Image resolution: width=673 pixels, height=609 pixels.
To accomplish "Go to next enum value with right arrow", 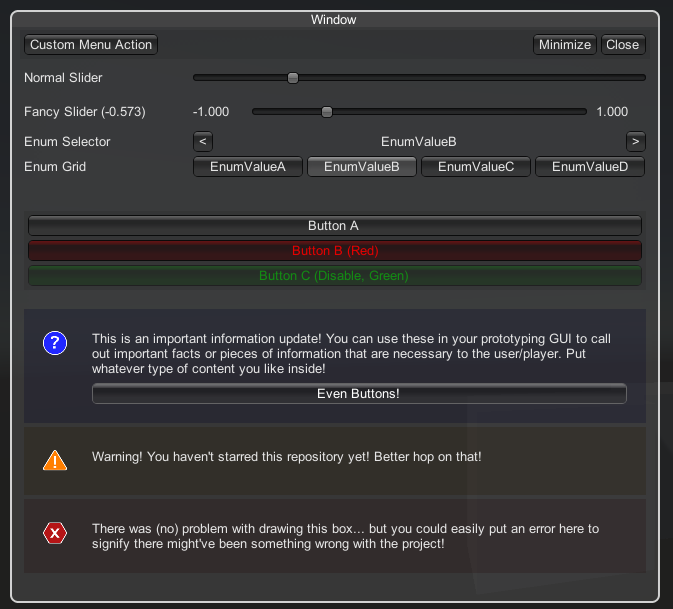I will (x=636, y=141).
